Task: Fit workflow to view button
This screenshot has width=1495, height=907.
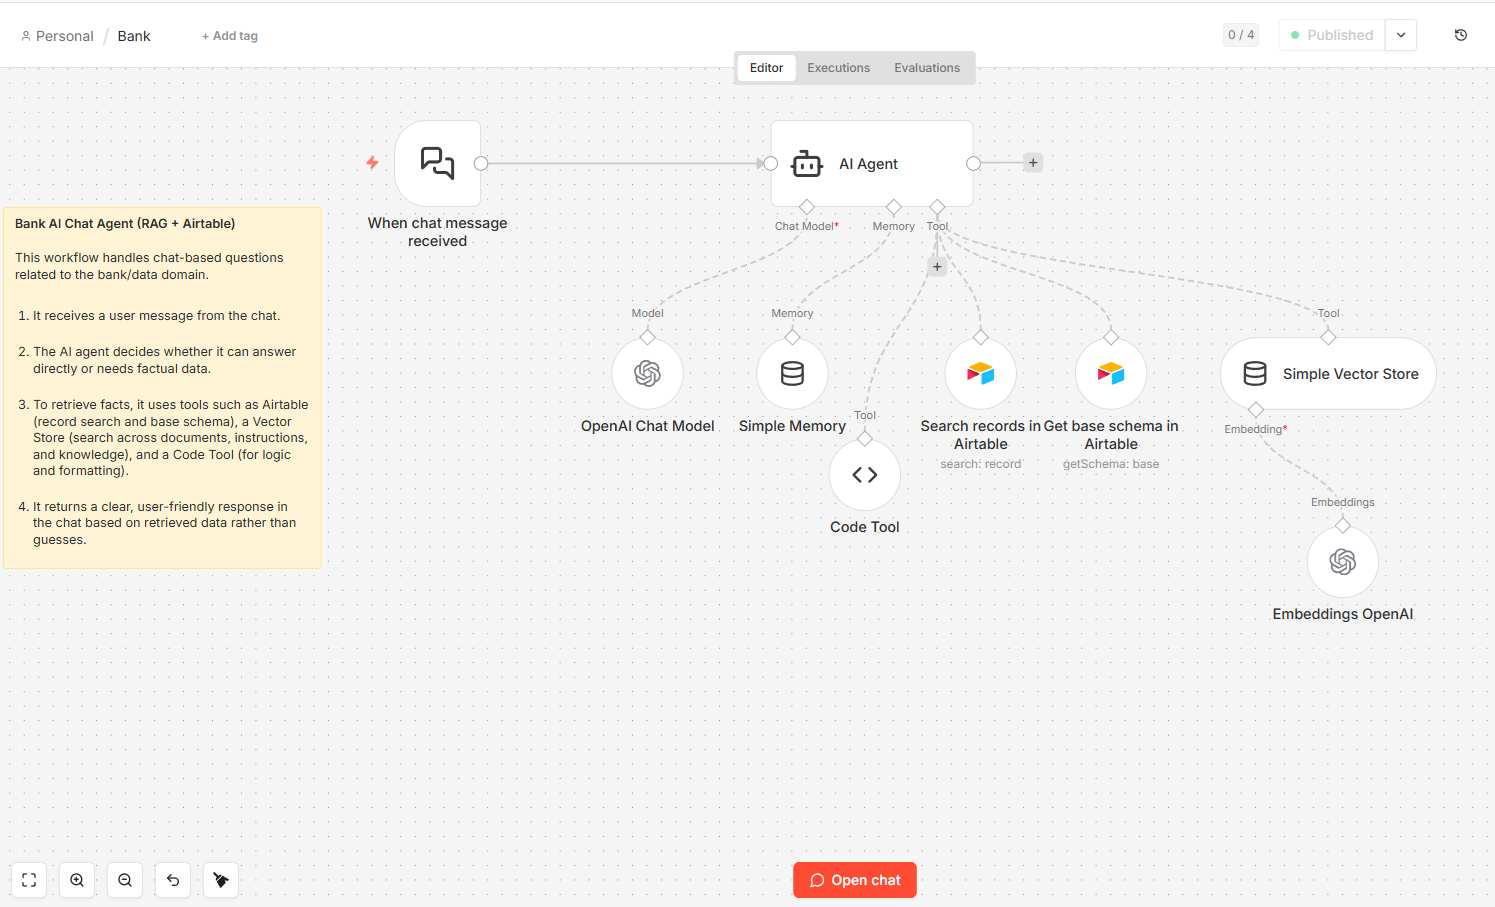Action: (29, 880)
